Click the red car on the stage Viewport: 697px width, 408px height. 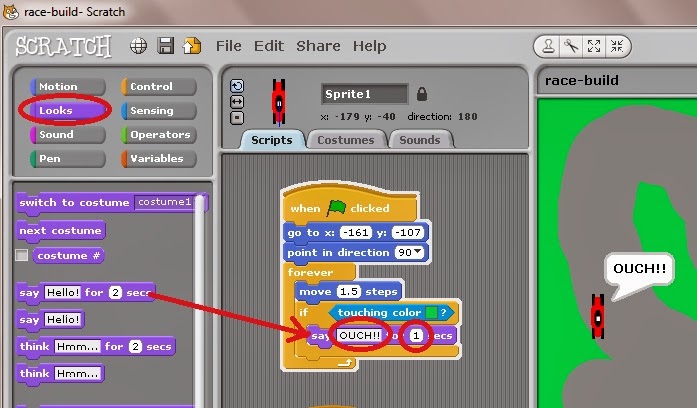597,316
